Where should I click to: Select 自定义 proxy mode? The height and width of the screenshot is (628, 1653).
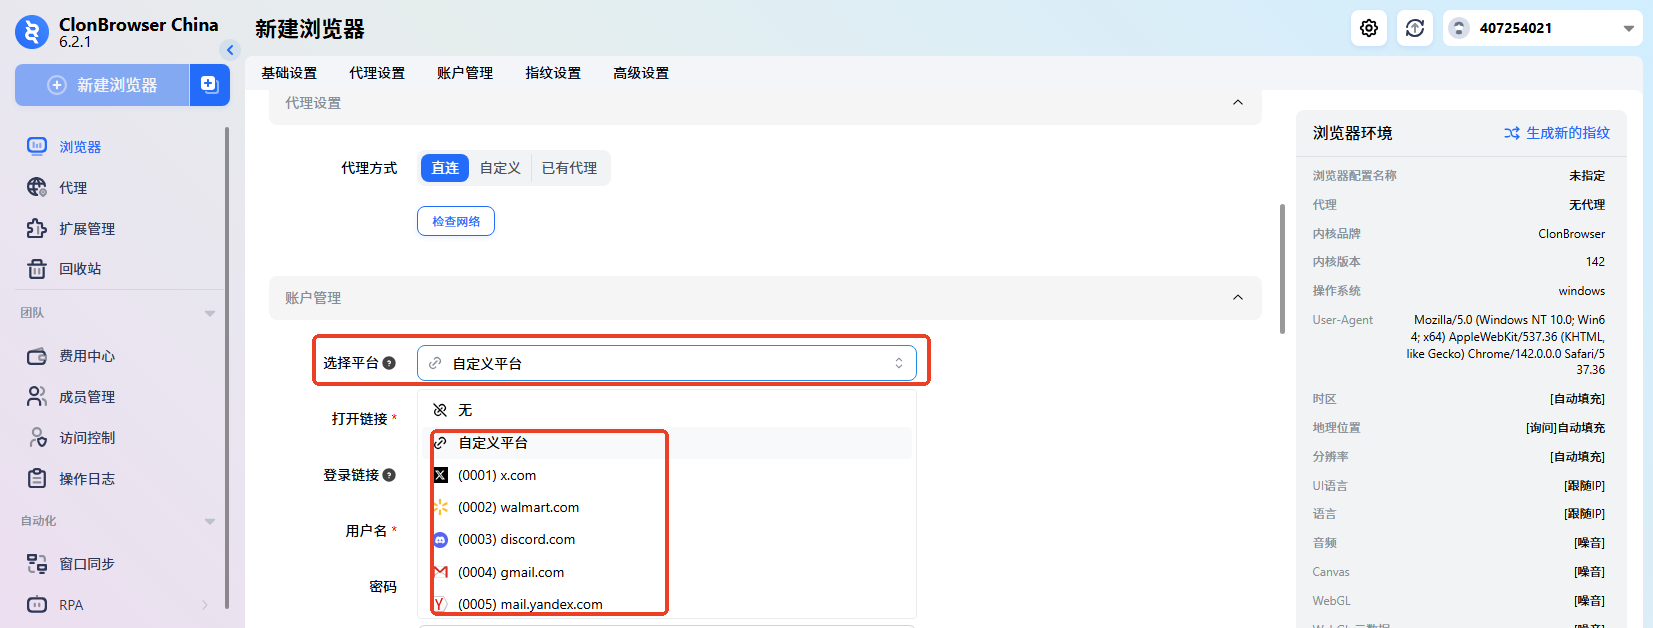(x=500, y=168)
